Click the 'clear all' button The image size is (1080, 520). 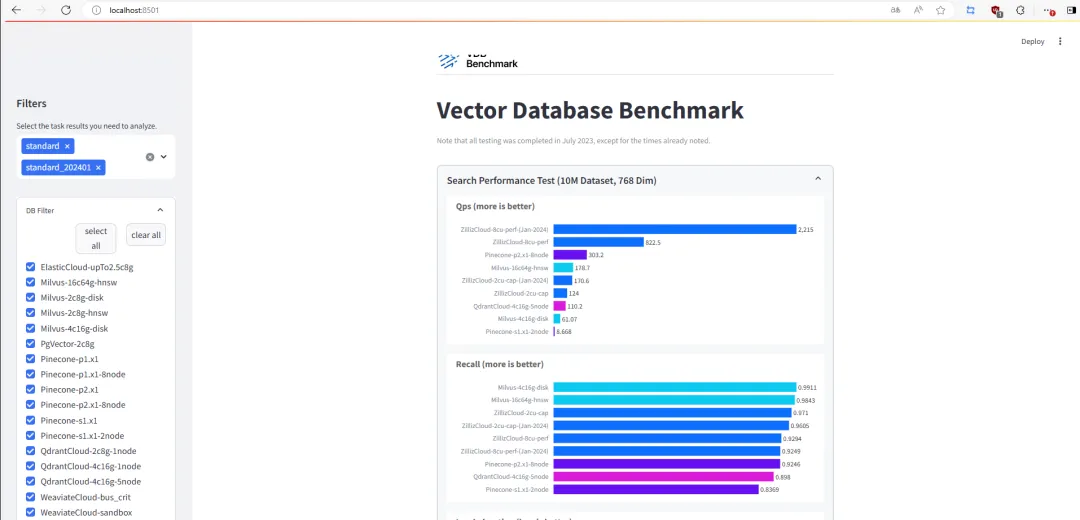146,235
